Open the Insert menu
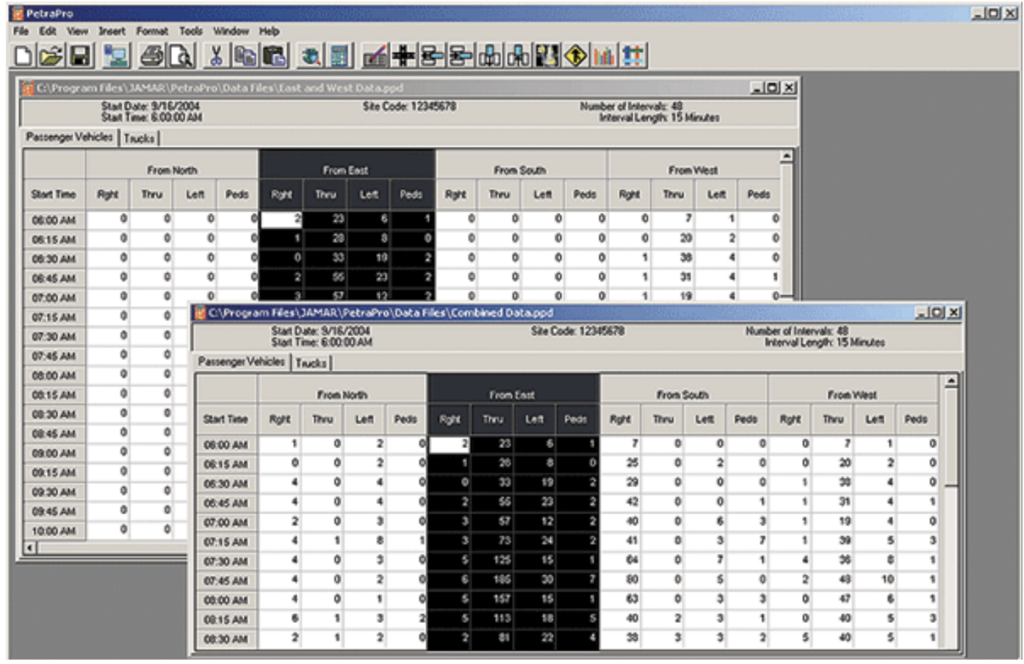The height and width of the screenshot is (664, 1024). 112,31
